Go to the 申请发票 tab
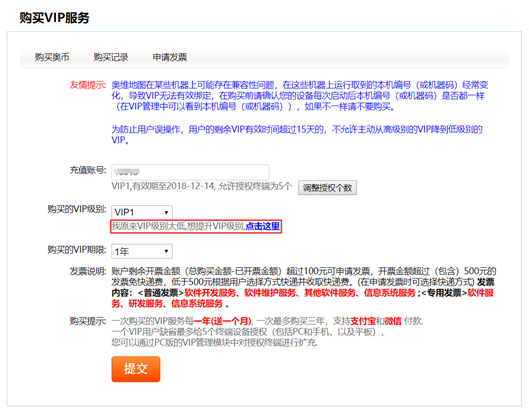 [170, 57]
